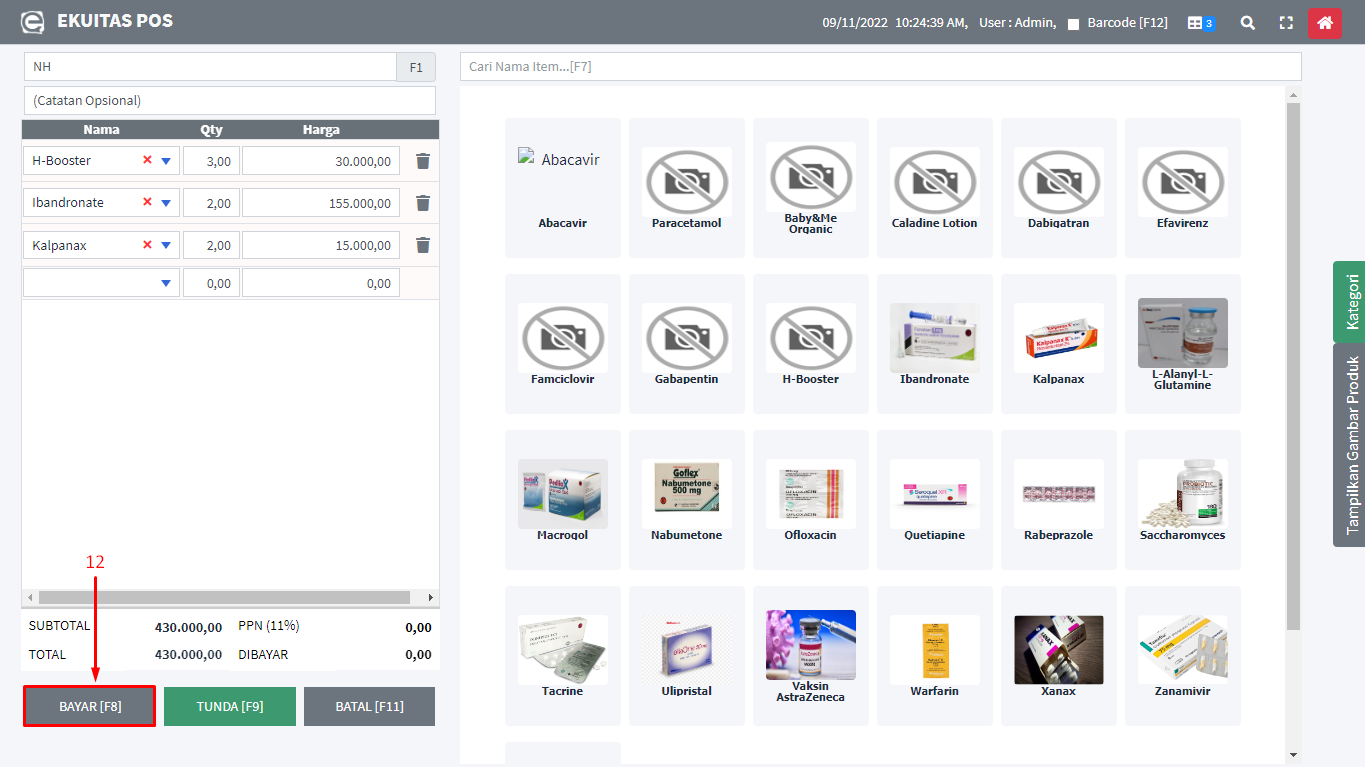Image resolution: width=1365 pixels, height=767 pixels.
Task: Remove the Kalpanax line using trash icon
Action: click(x=423, y=245)
